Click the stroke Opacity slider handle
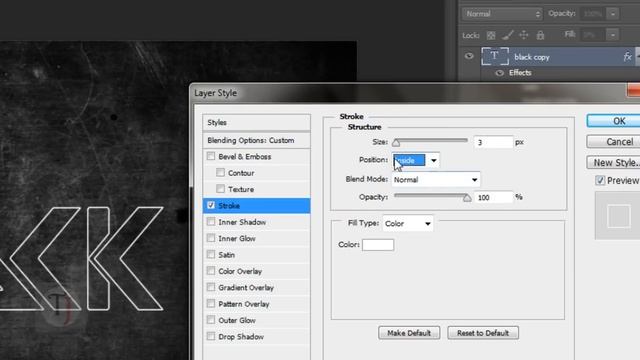Image resolution: width=640 pixels, height=360 pixels. coord(467,198)
